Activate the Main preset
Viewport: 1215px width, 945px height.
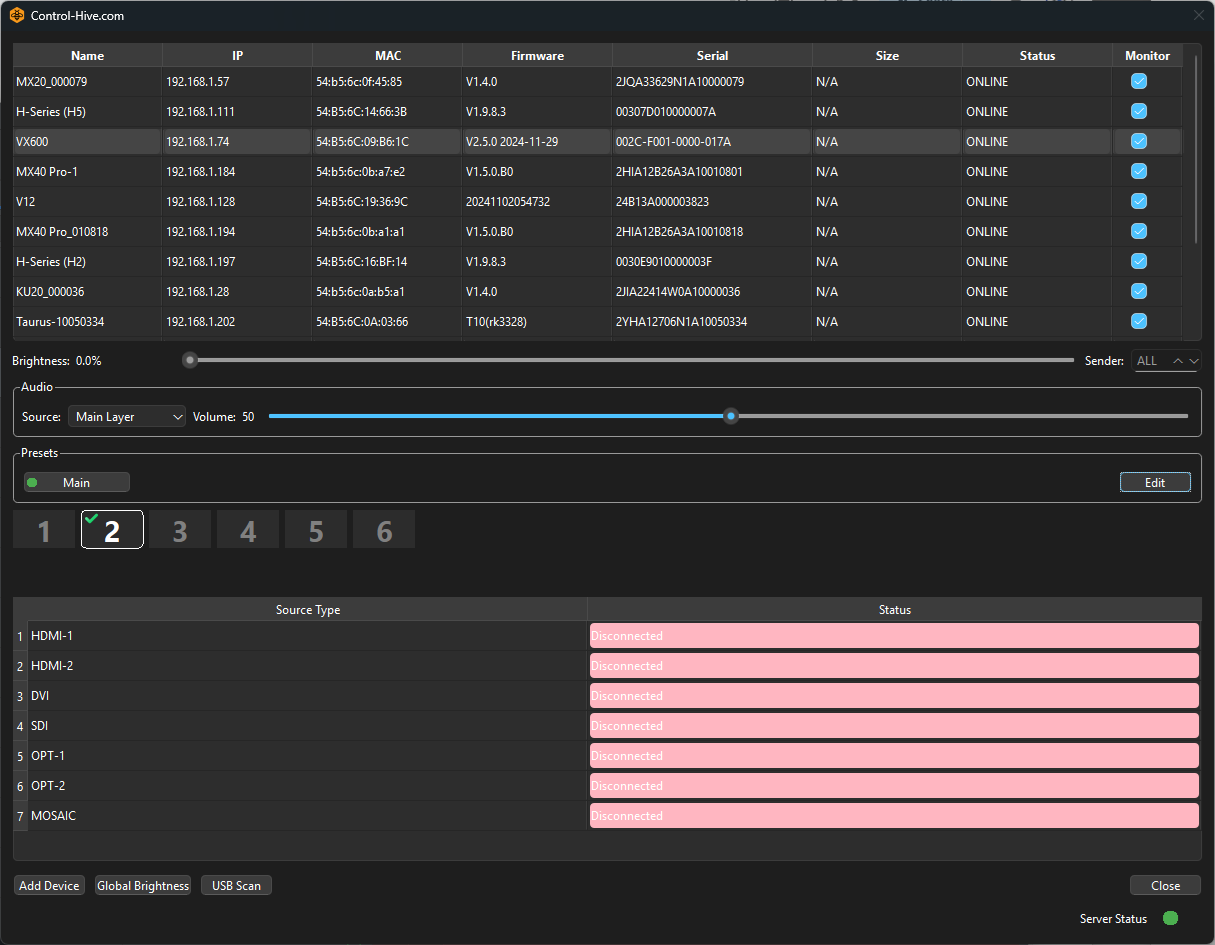coord(77,483)
